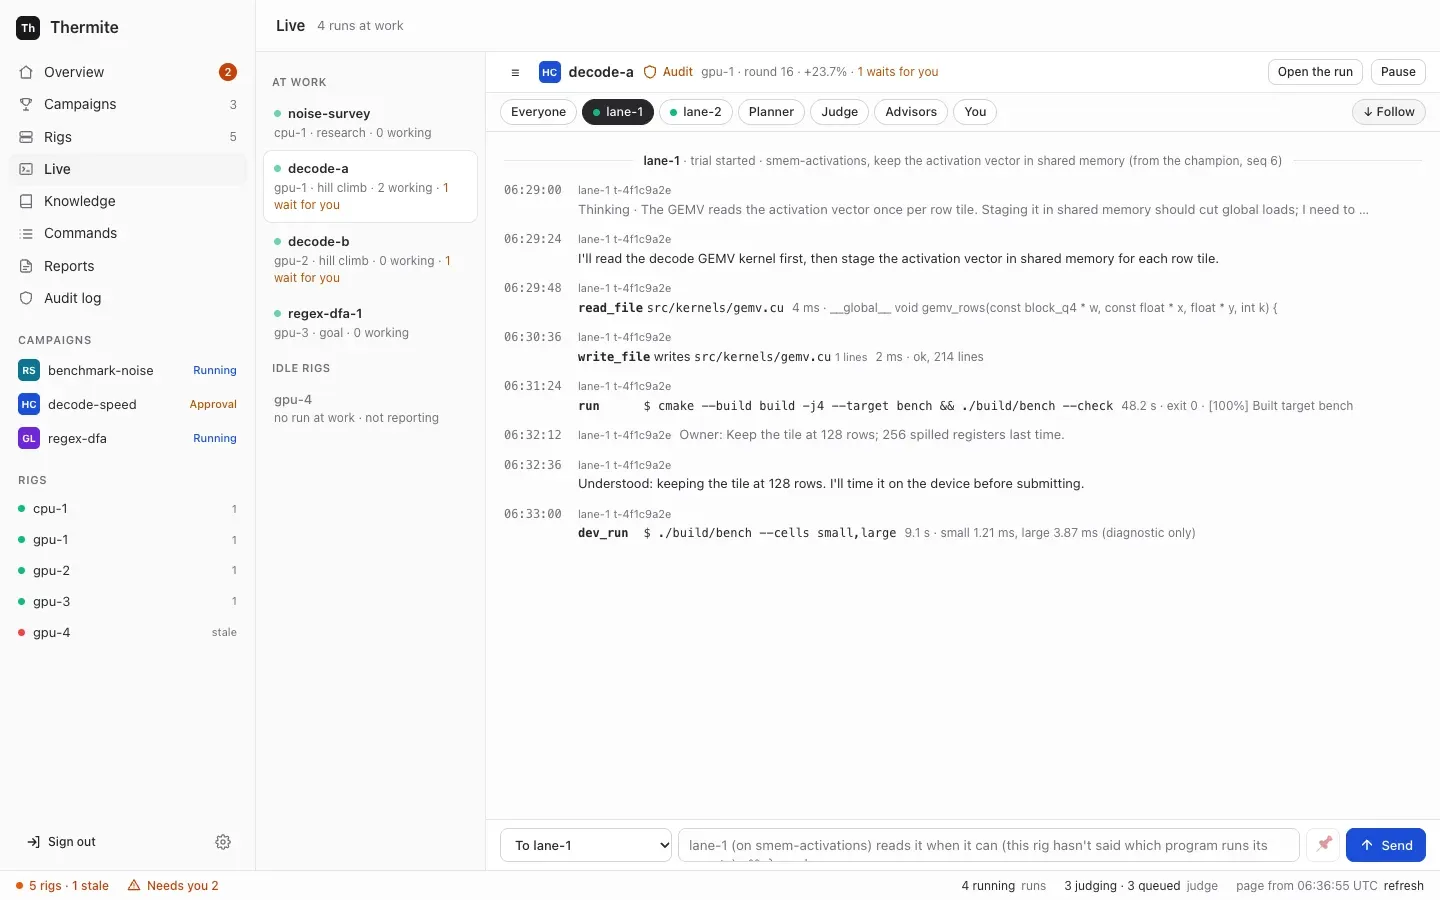Pause the decode-a run
The width and height of the screenshot is (1440, 900).
pyautogui.click(x=1398, y=72)
